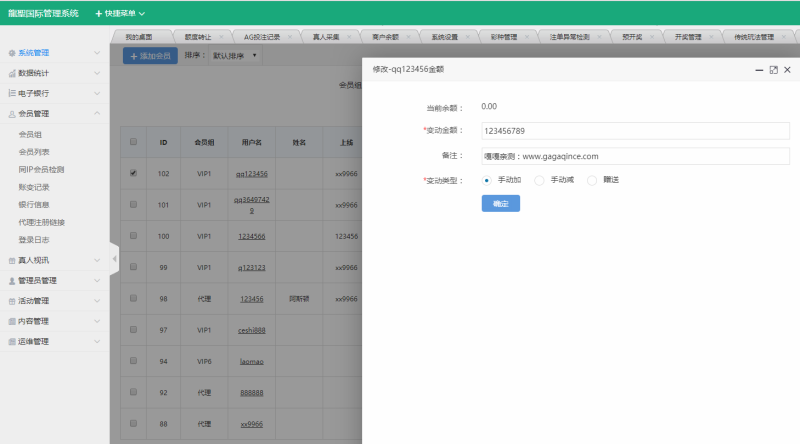Screen dimensions: 800x444
Task: Switch to the 传统玩法管理 tab
Action: (754, 37)
